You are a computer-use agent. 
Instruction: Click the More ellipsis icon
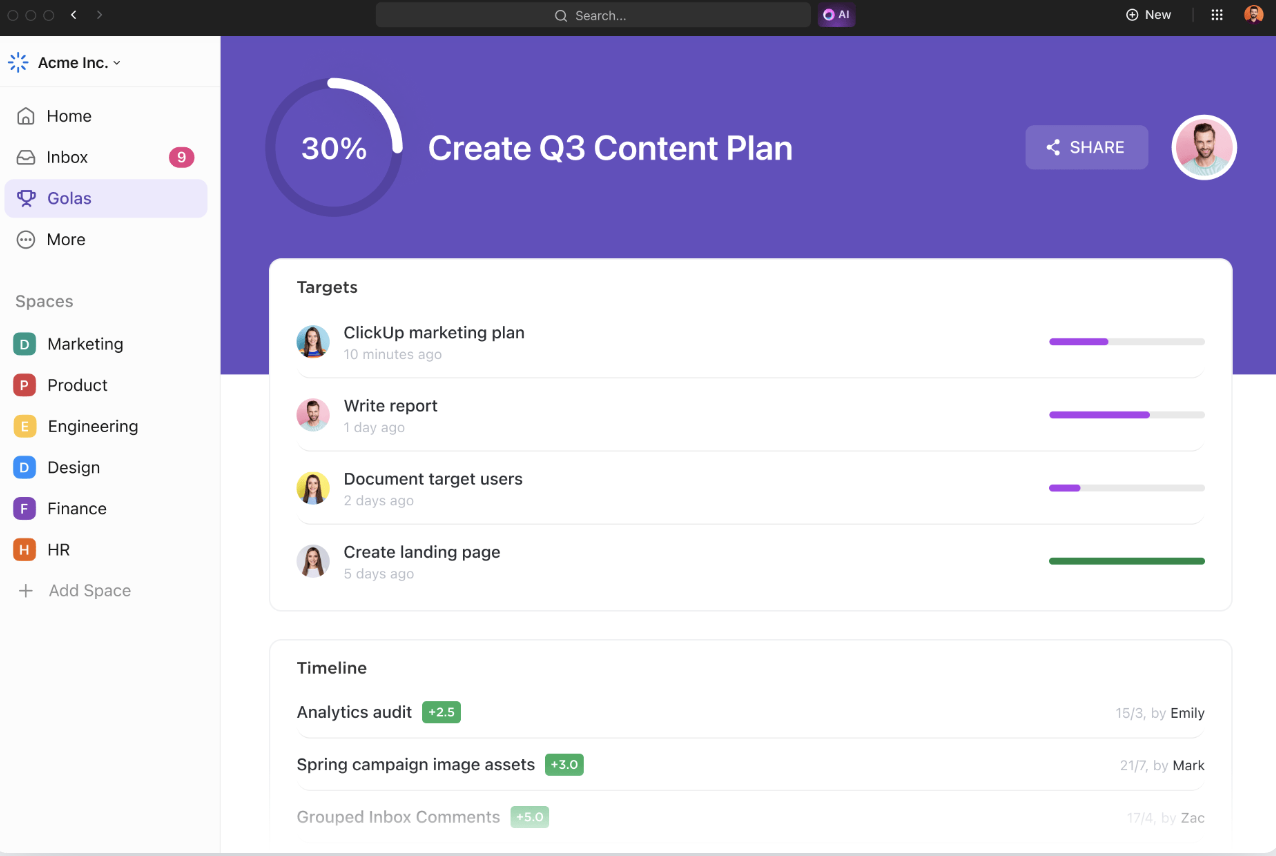click(x=27, y=239)
